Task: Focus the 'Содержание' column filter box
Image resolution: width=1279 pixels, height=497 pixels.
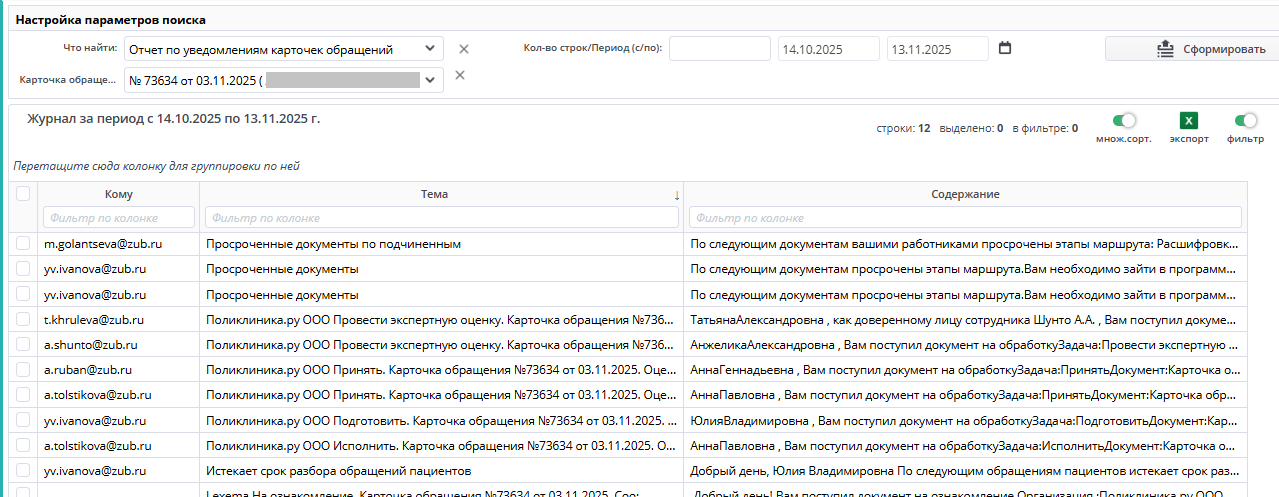Action: point(965,217)
